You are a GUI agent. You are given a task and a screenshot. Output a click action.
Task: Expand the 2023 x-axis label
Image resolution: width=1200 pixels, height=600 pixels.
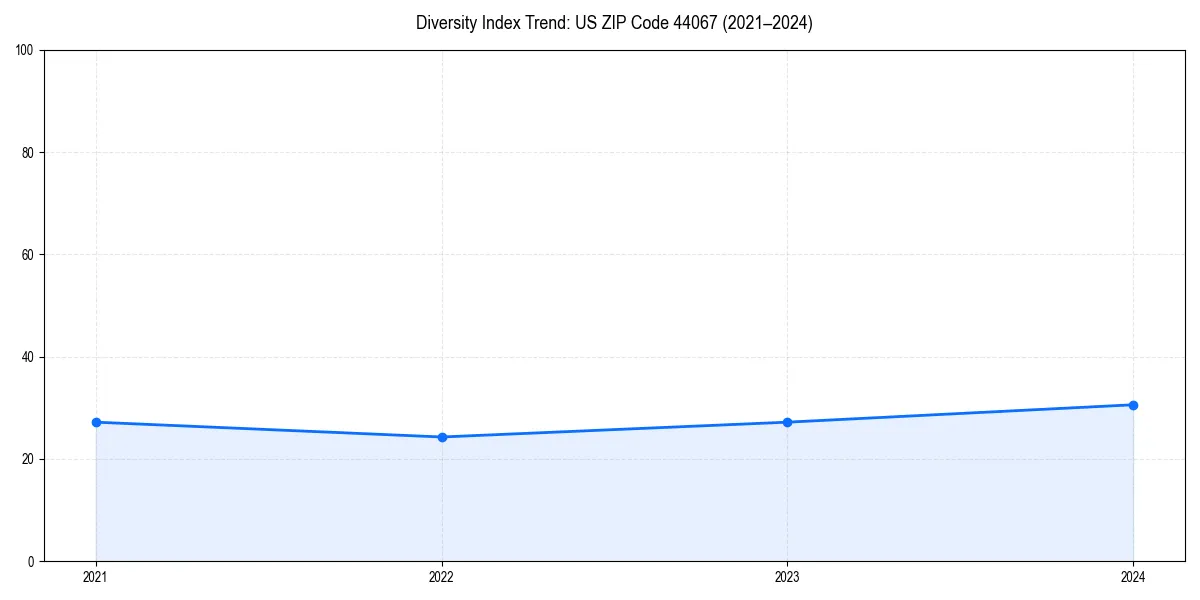coord(787,577)
